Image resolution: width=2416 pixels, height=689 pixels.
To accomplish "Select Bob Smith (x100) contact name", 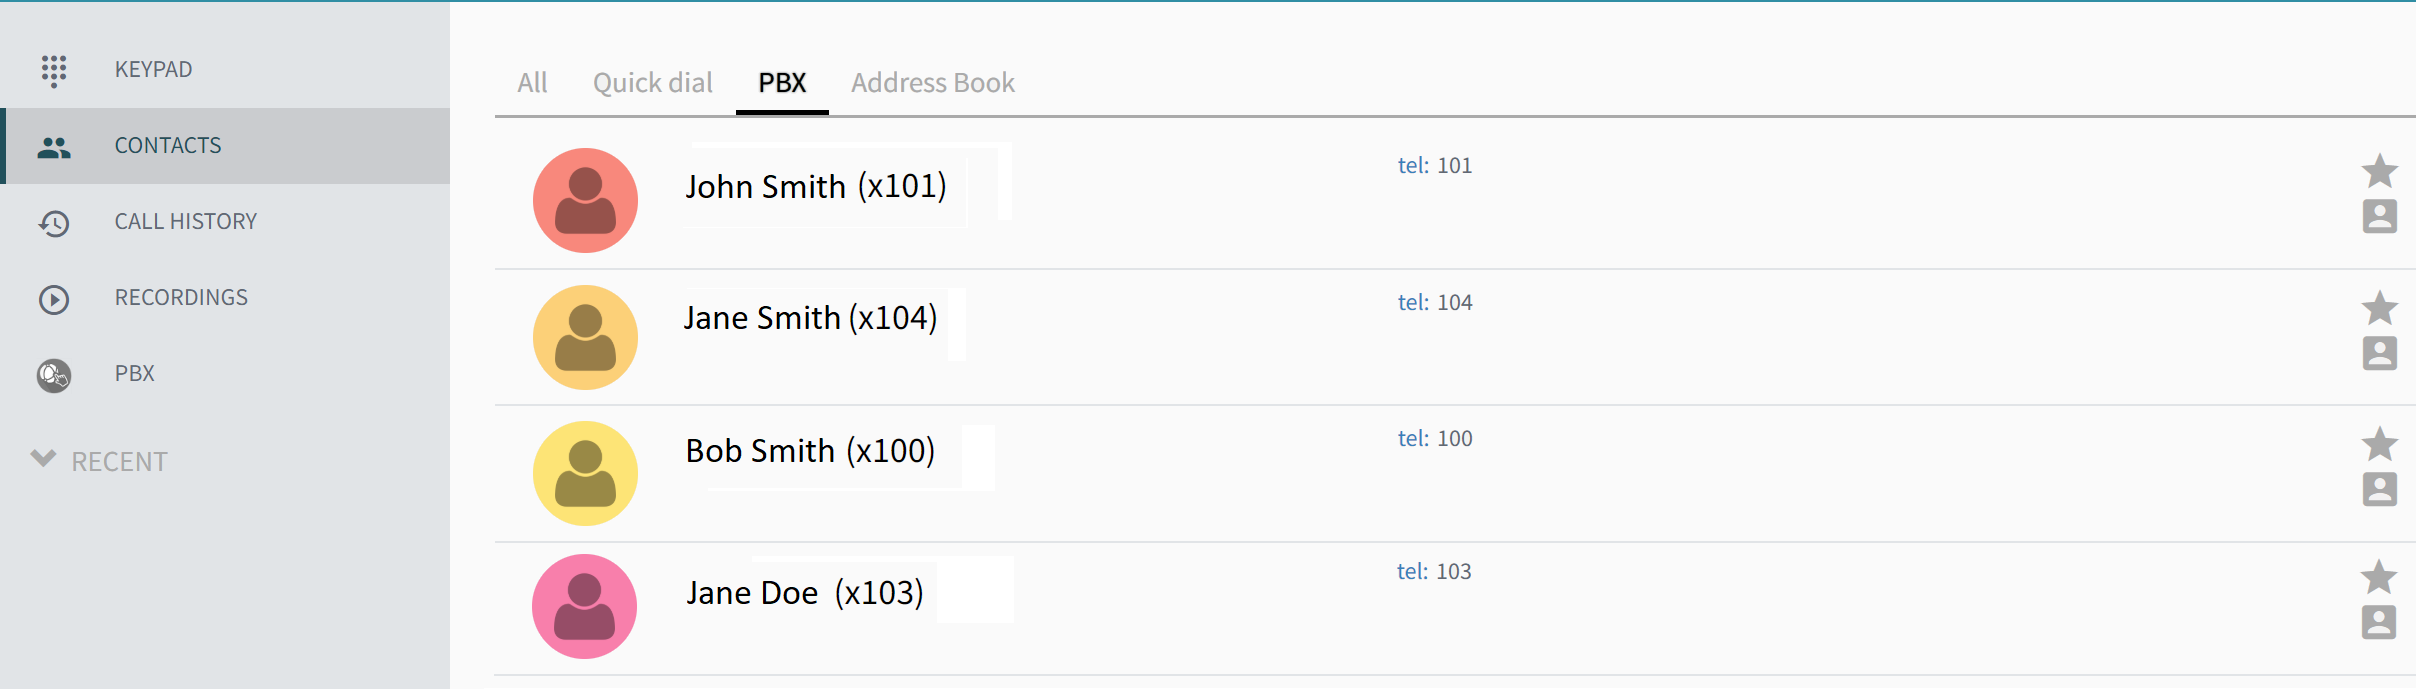I will 810,451.
